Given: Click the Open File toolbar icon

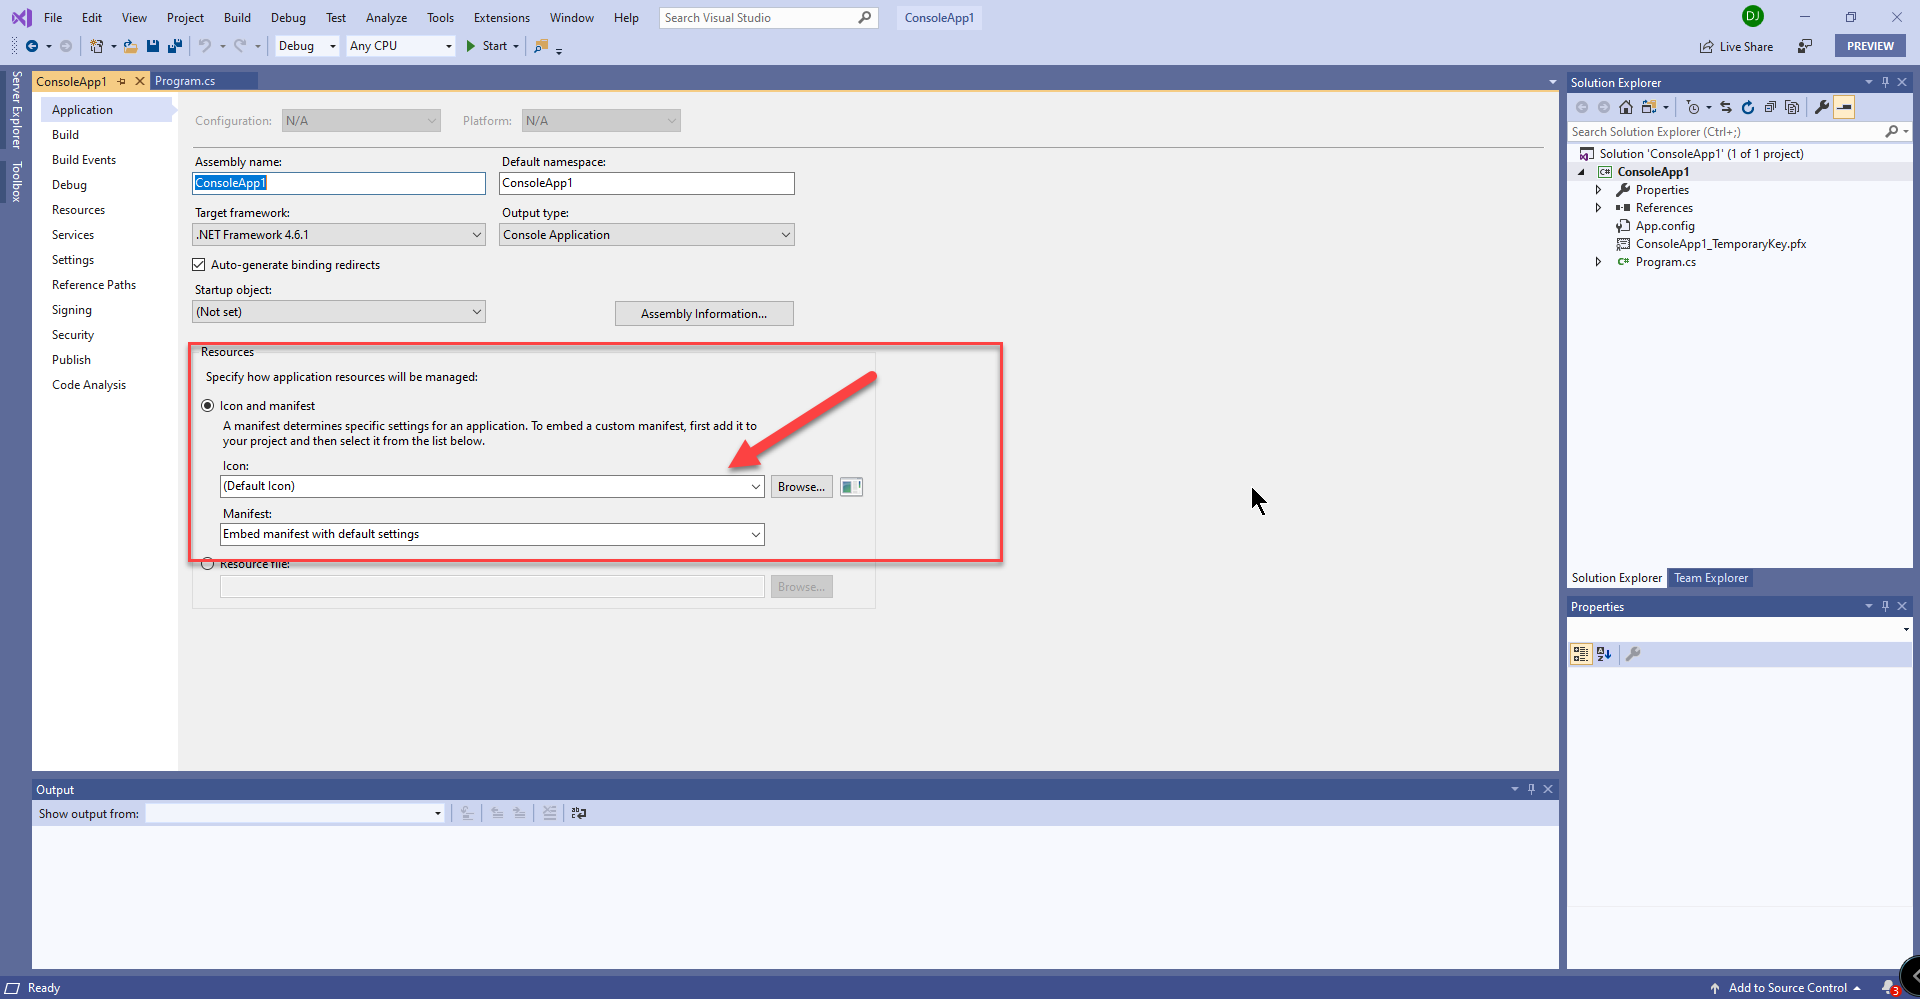Looking at the screenshot, I should (130, 46).
